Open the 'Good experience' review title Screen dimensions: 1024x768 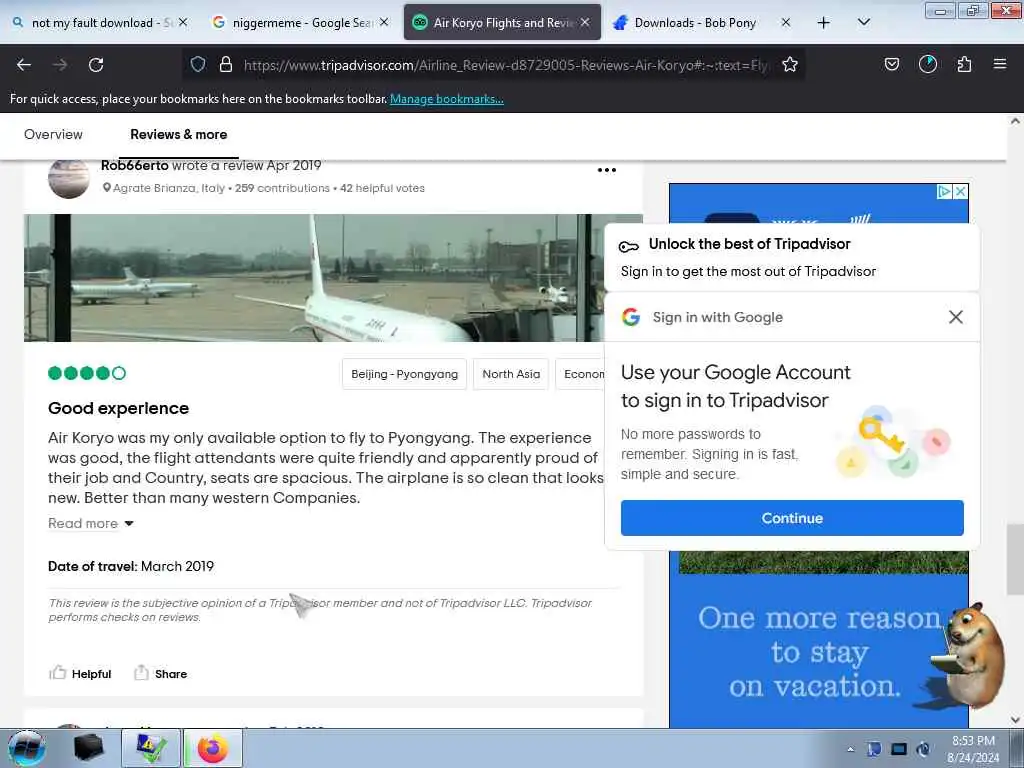coord(118,408)
